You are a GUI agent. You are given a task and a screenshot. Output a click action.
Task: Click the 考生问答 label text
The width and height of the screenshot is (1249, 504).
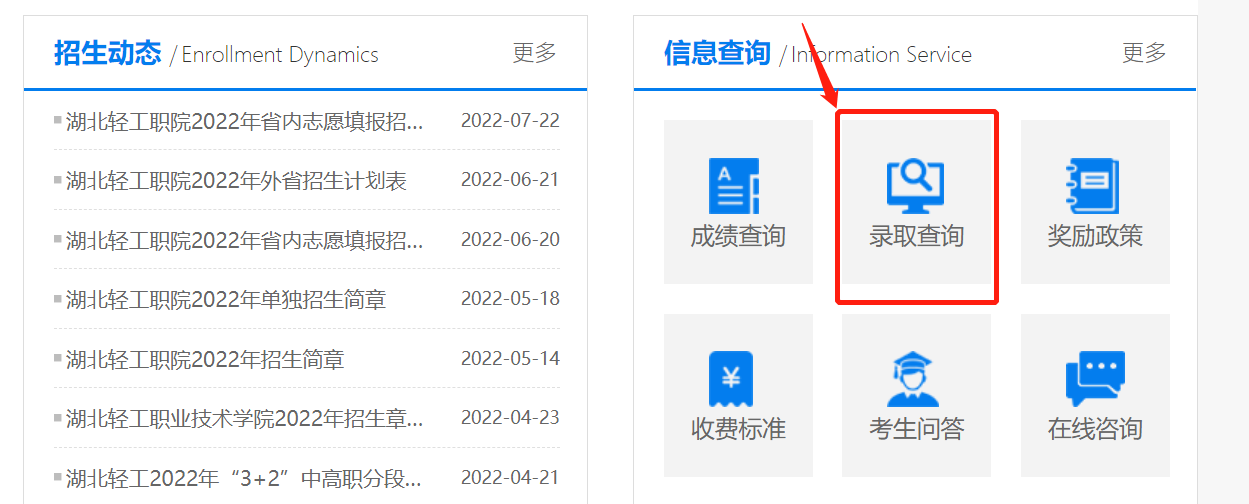coord(916,430)
